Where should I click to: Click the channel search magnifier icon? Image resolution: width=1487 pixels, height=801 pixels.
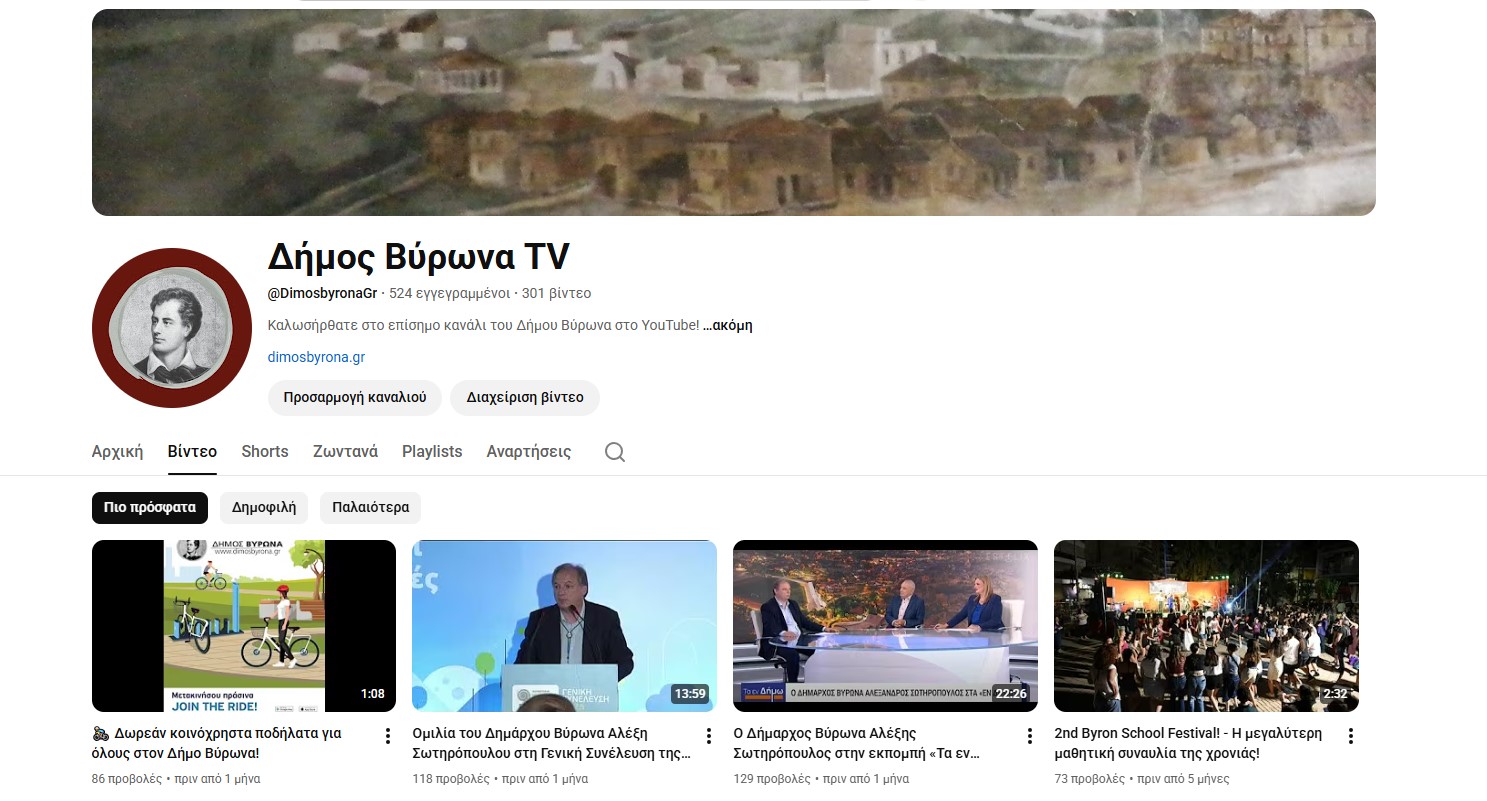coord(615,452)
